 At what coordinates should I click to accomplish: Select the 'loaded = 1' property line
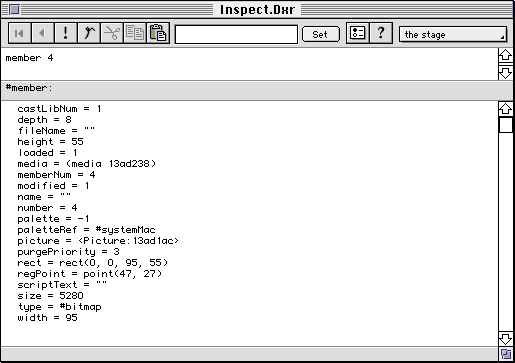pos(47,153)
